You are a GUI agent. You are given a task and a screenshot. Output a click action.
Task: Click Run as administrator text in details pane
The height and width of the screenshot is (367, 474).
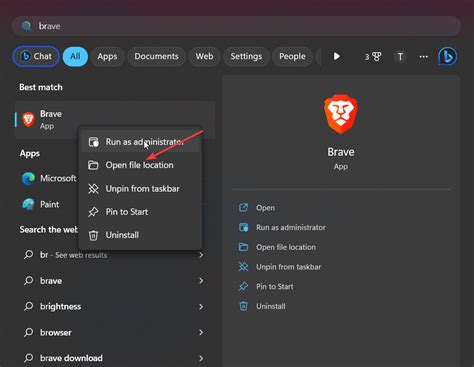tap(291, 227)
